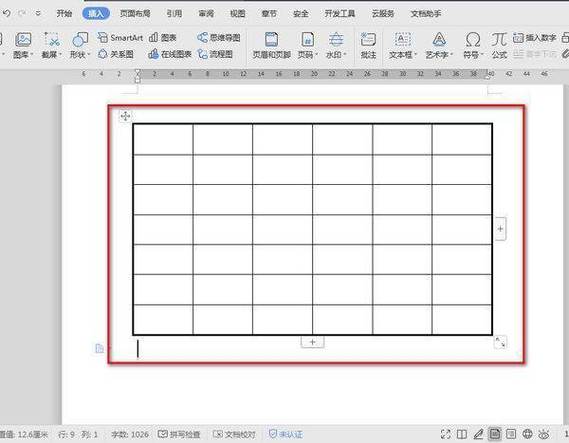Click the 形状 shapes icon
This screenshot has height=443, width=569.
pyautogui.click(x=79, y=39)
